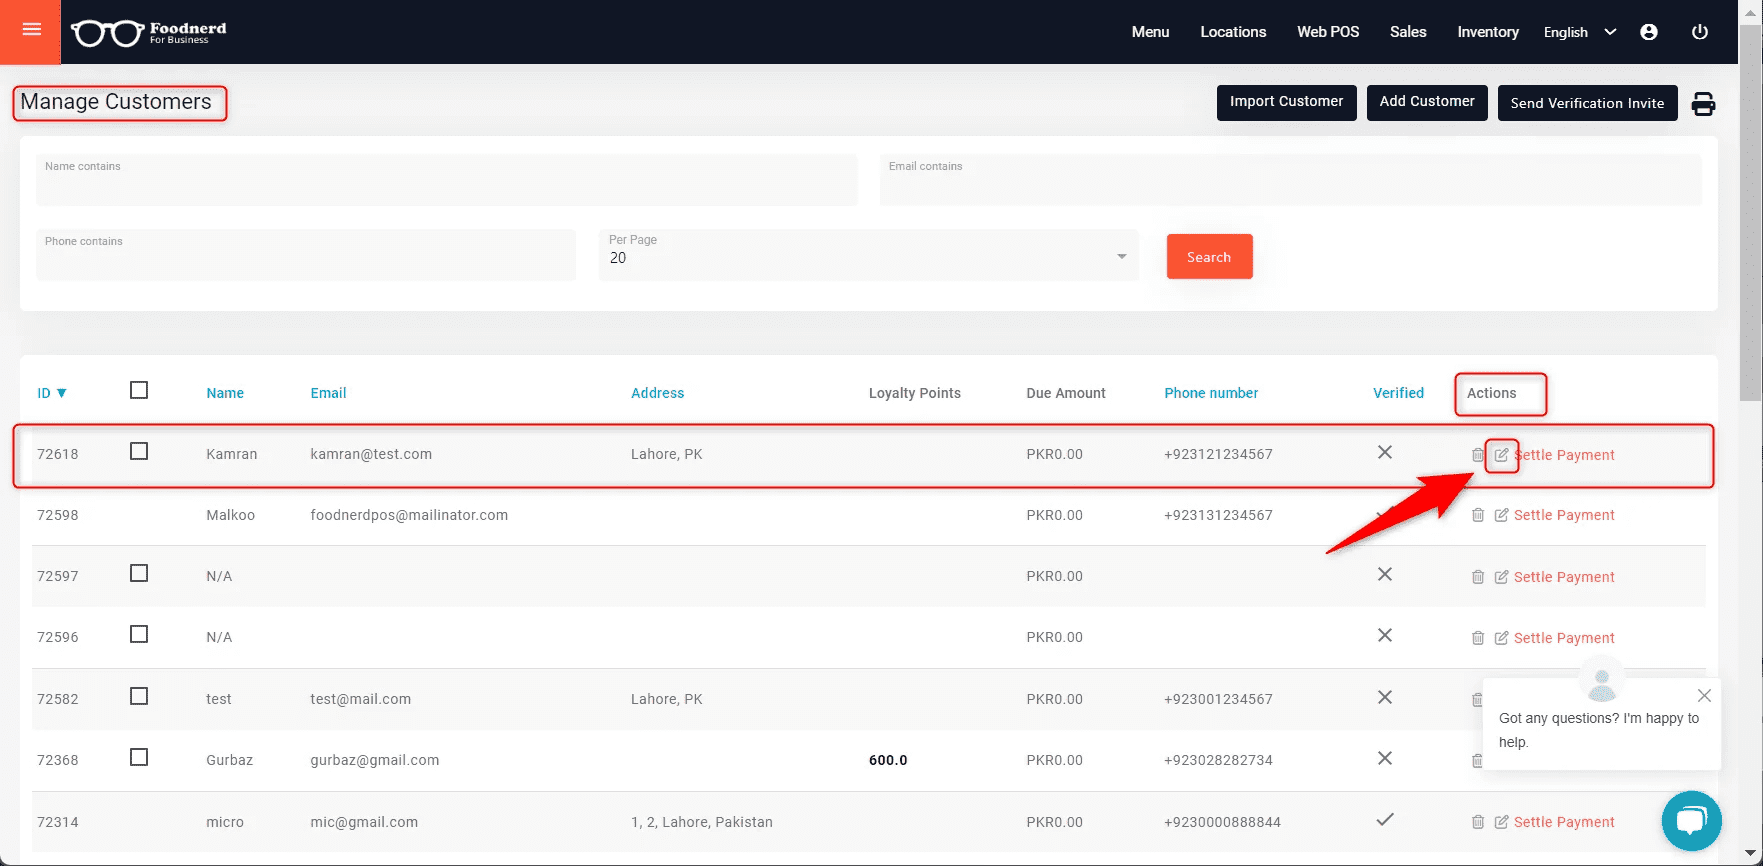Image resolution: width=1763 pixels, height=866 pixels.
Task: Settle Payment for customer 72597
Action: click(1564, 577)
